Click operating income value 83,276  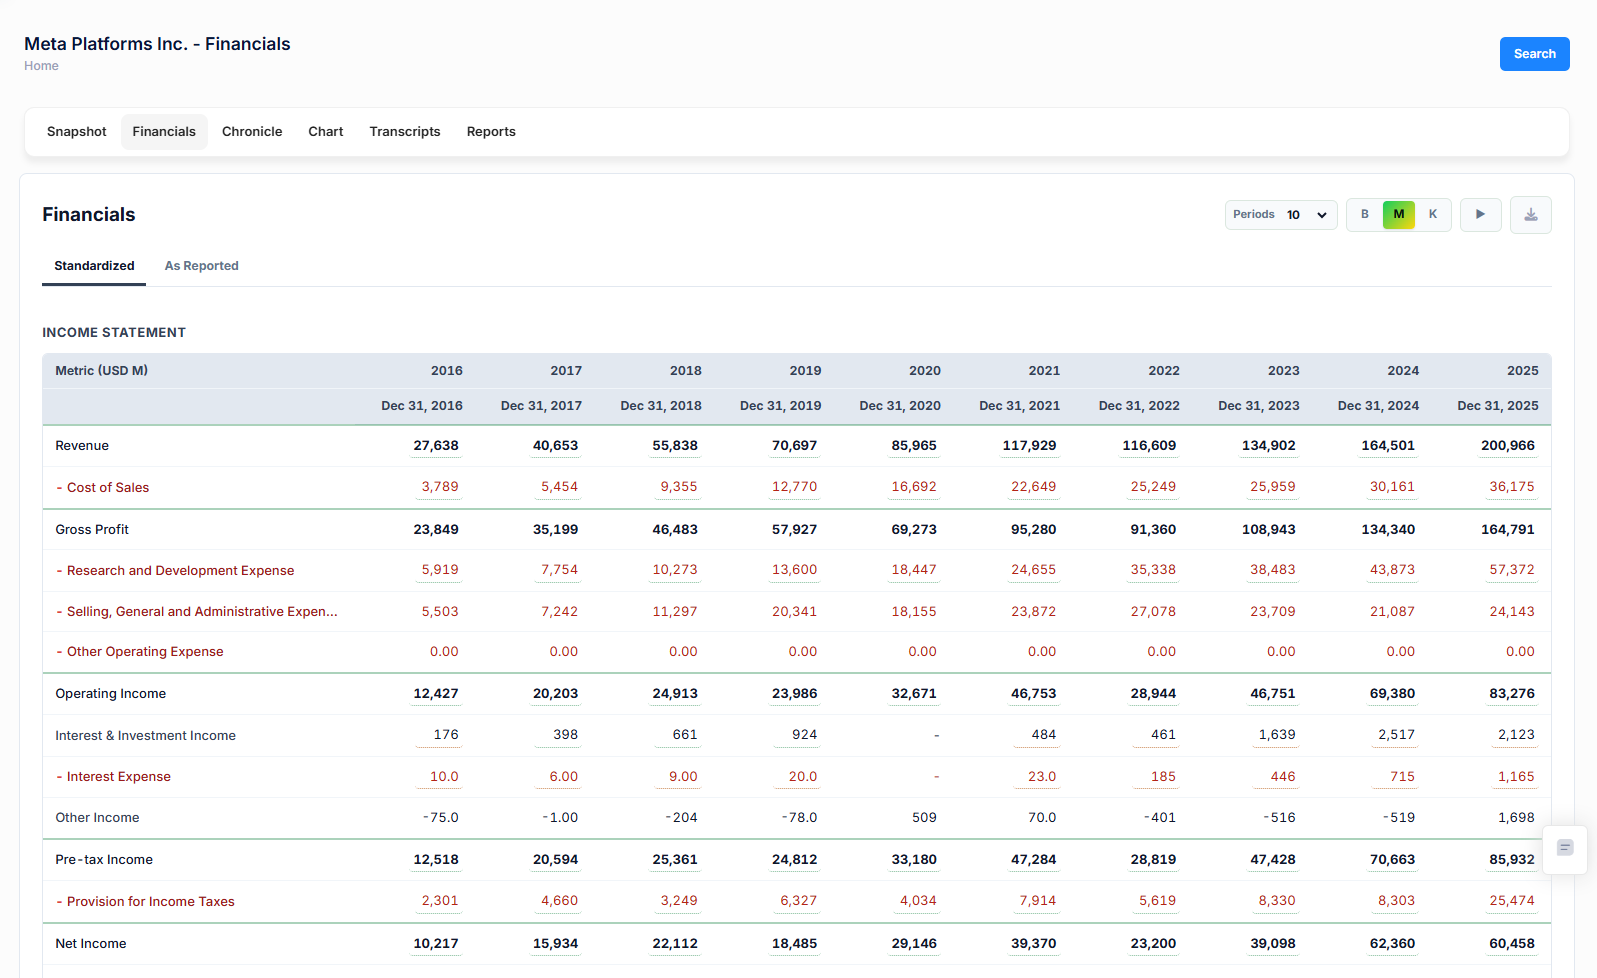coord(1512,694)
